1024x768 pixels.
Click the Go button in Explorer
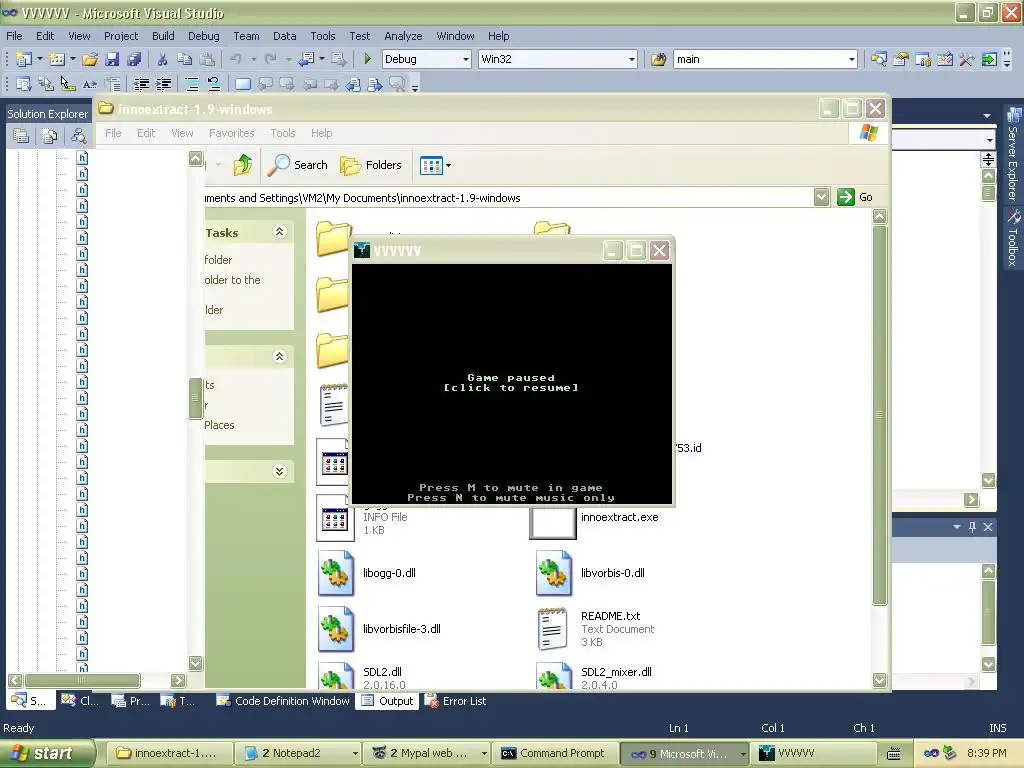tap(855, 197)
